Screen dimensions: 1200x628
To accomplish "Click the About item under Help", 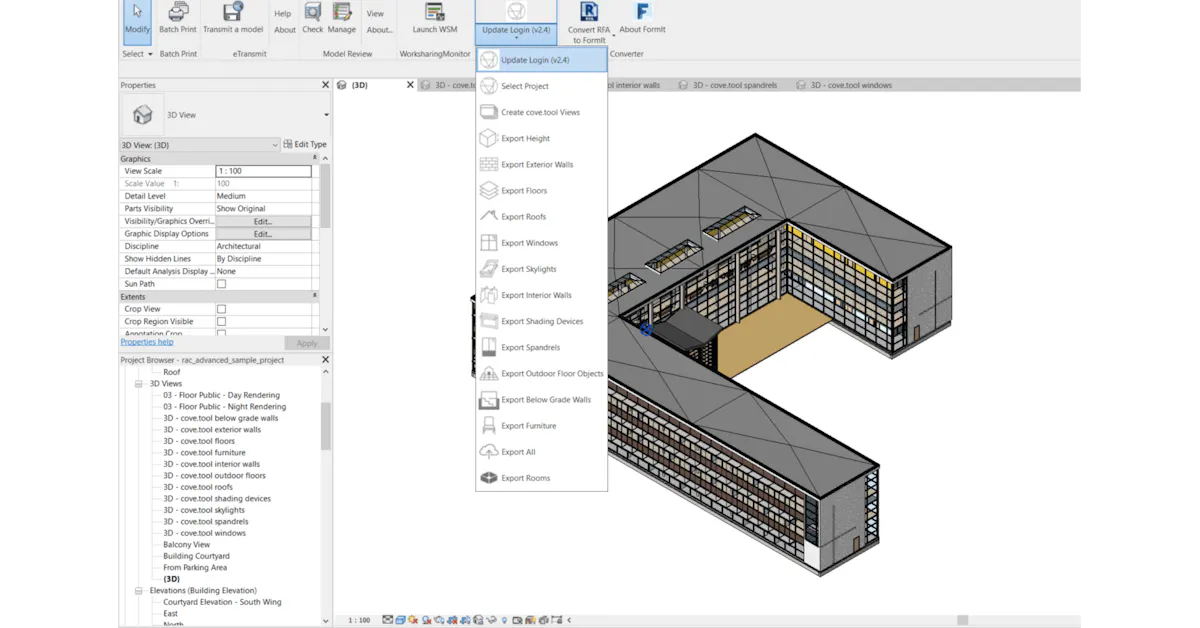I will (x=285, y=30).
